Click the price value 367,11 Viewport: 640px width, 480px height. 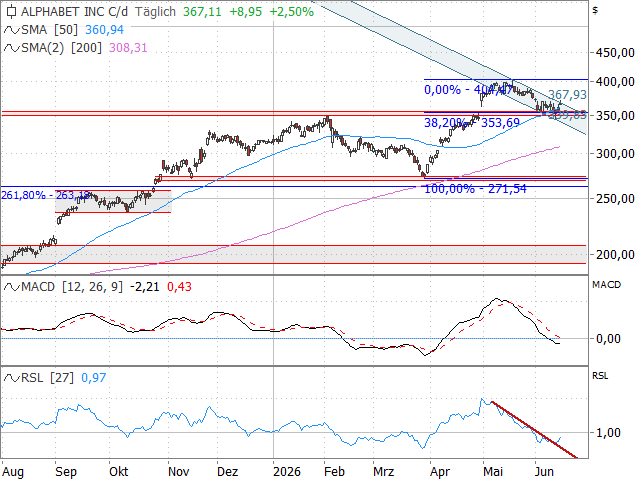202,11
